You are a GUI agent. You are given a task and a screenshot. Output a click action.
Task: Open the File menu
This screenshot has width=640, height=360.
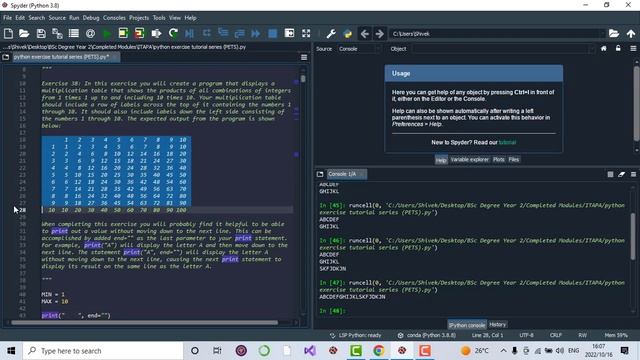7,18
